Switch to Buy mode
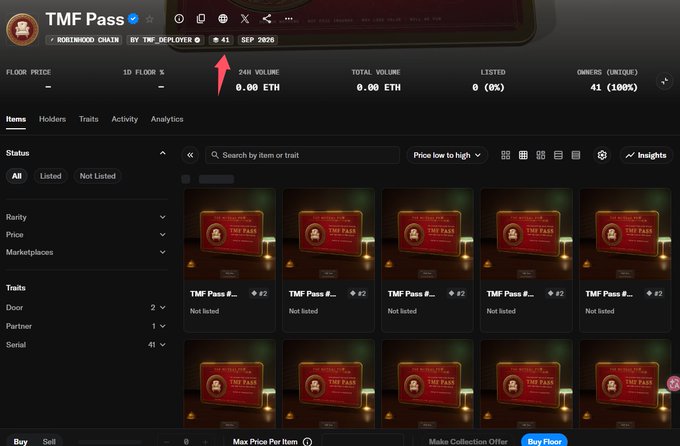The image size is (680, 446). [20, 441]
